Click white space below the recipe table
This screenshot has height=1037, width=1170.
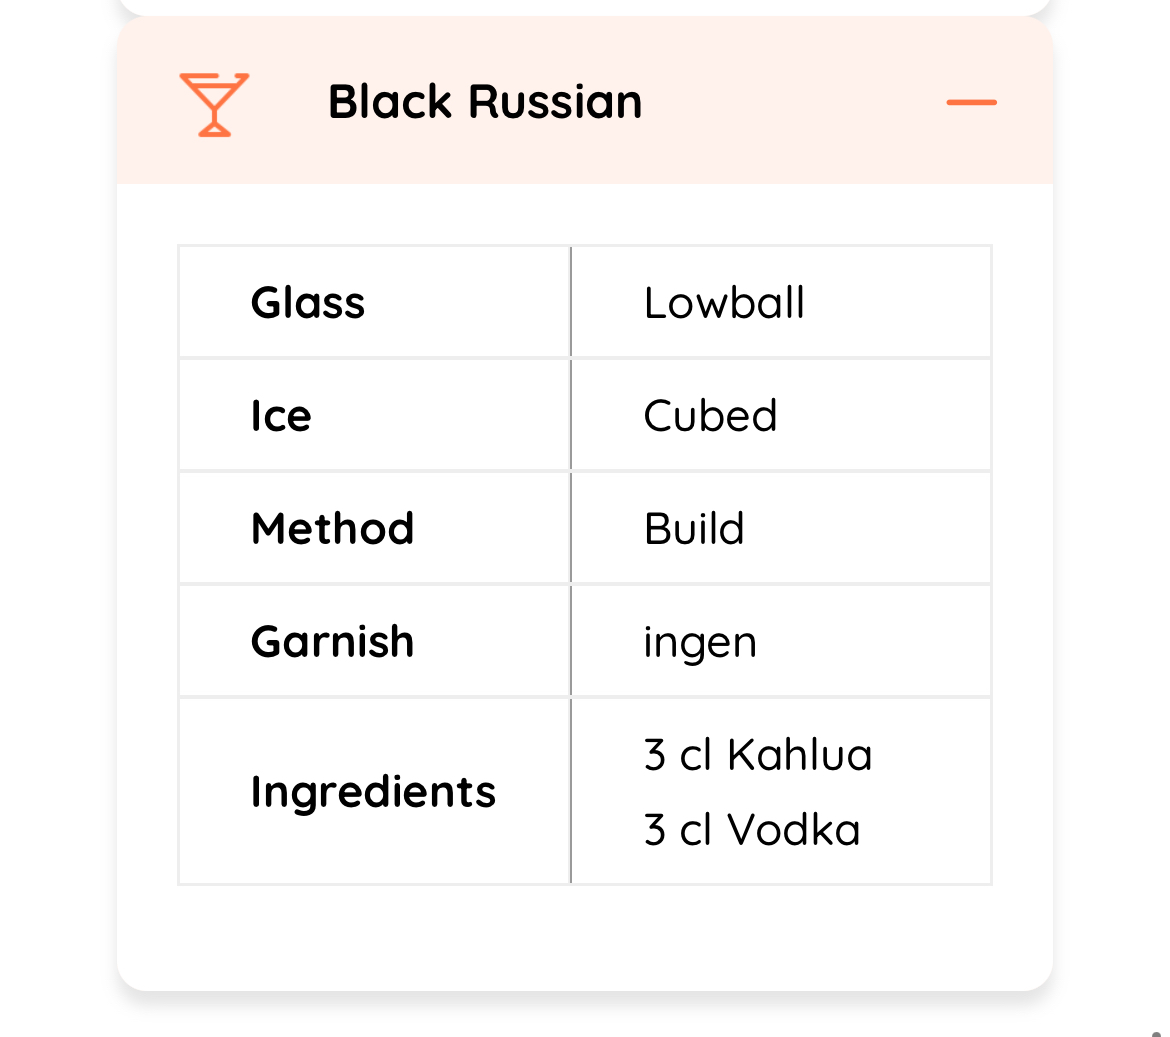(585, 937)
